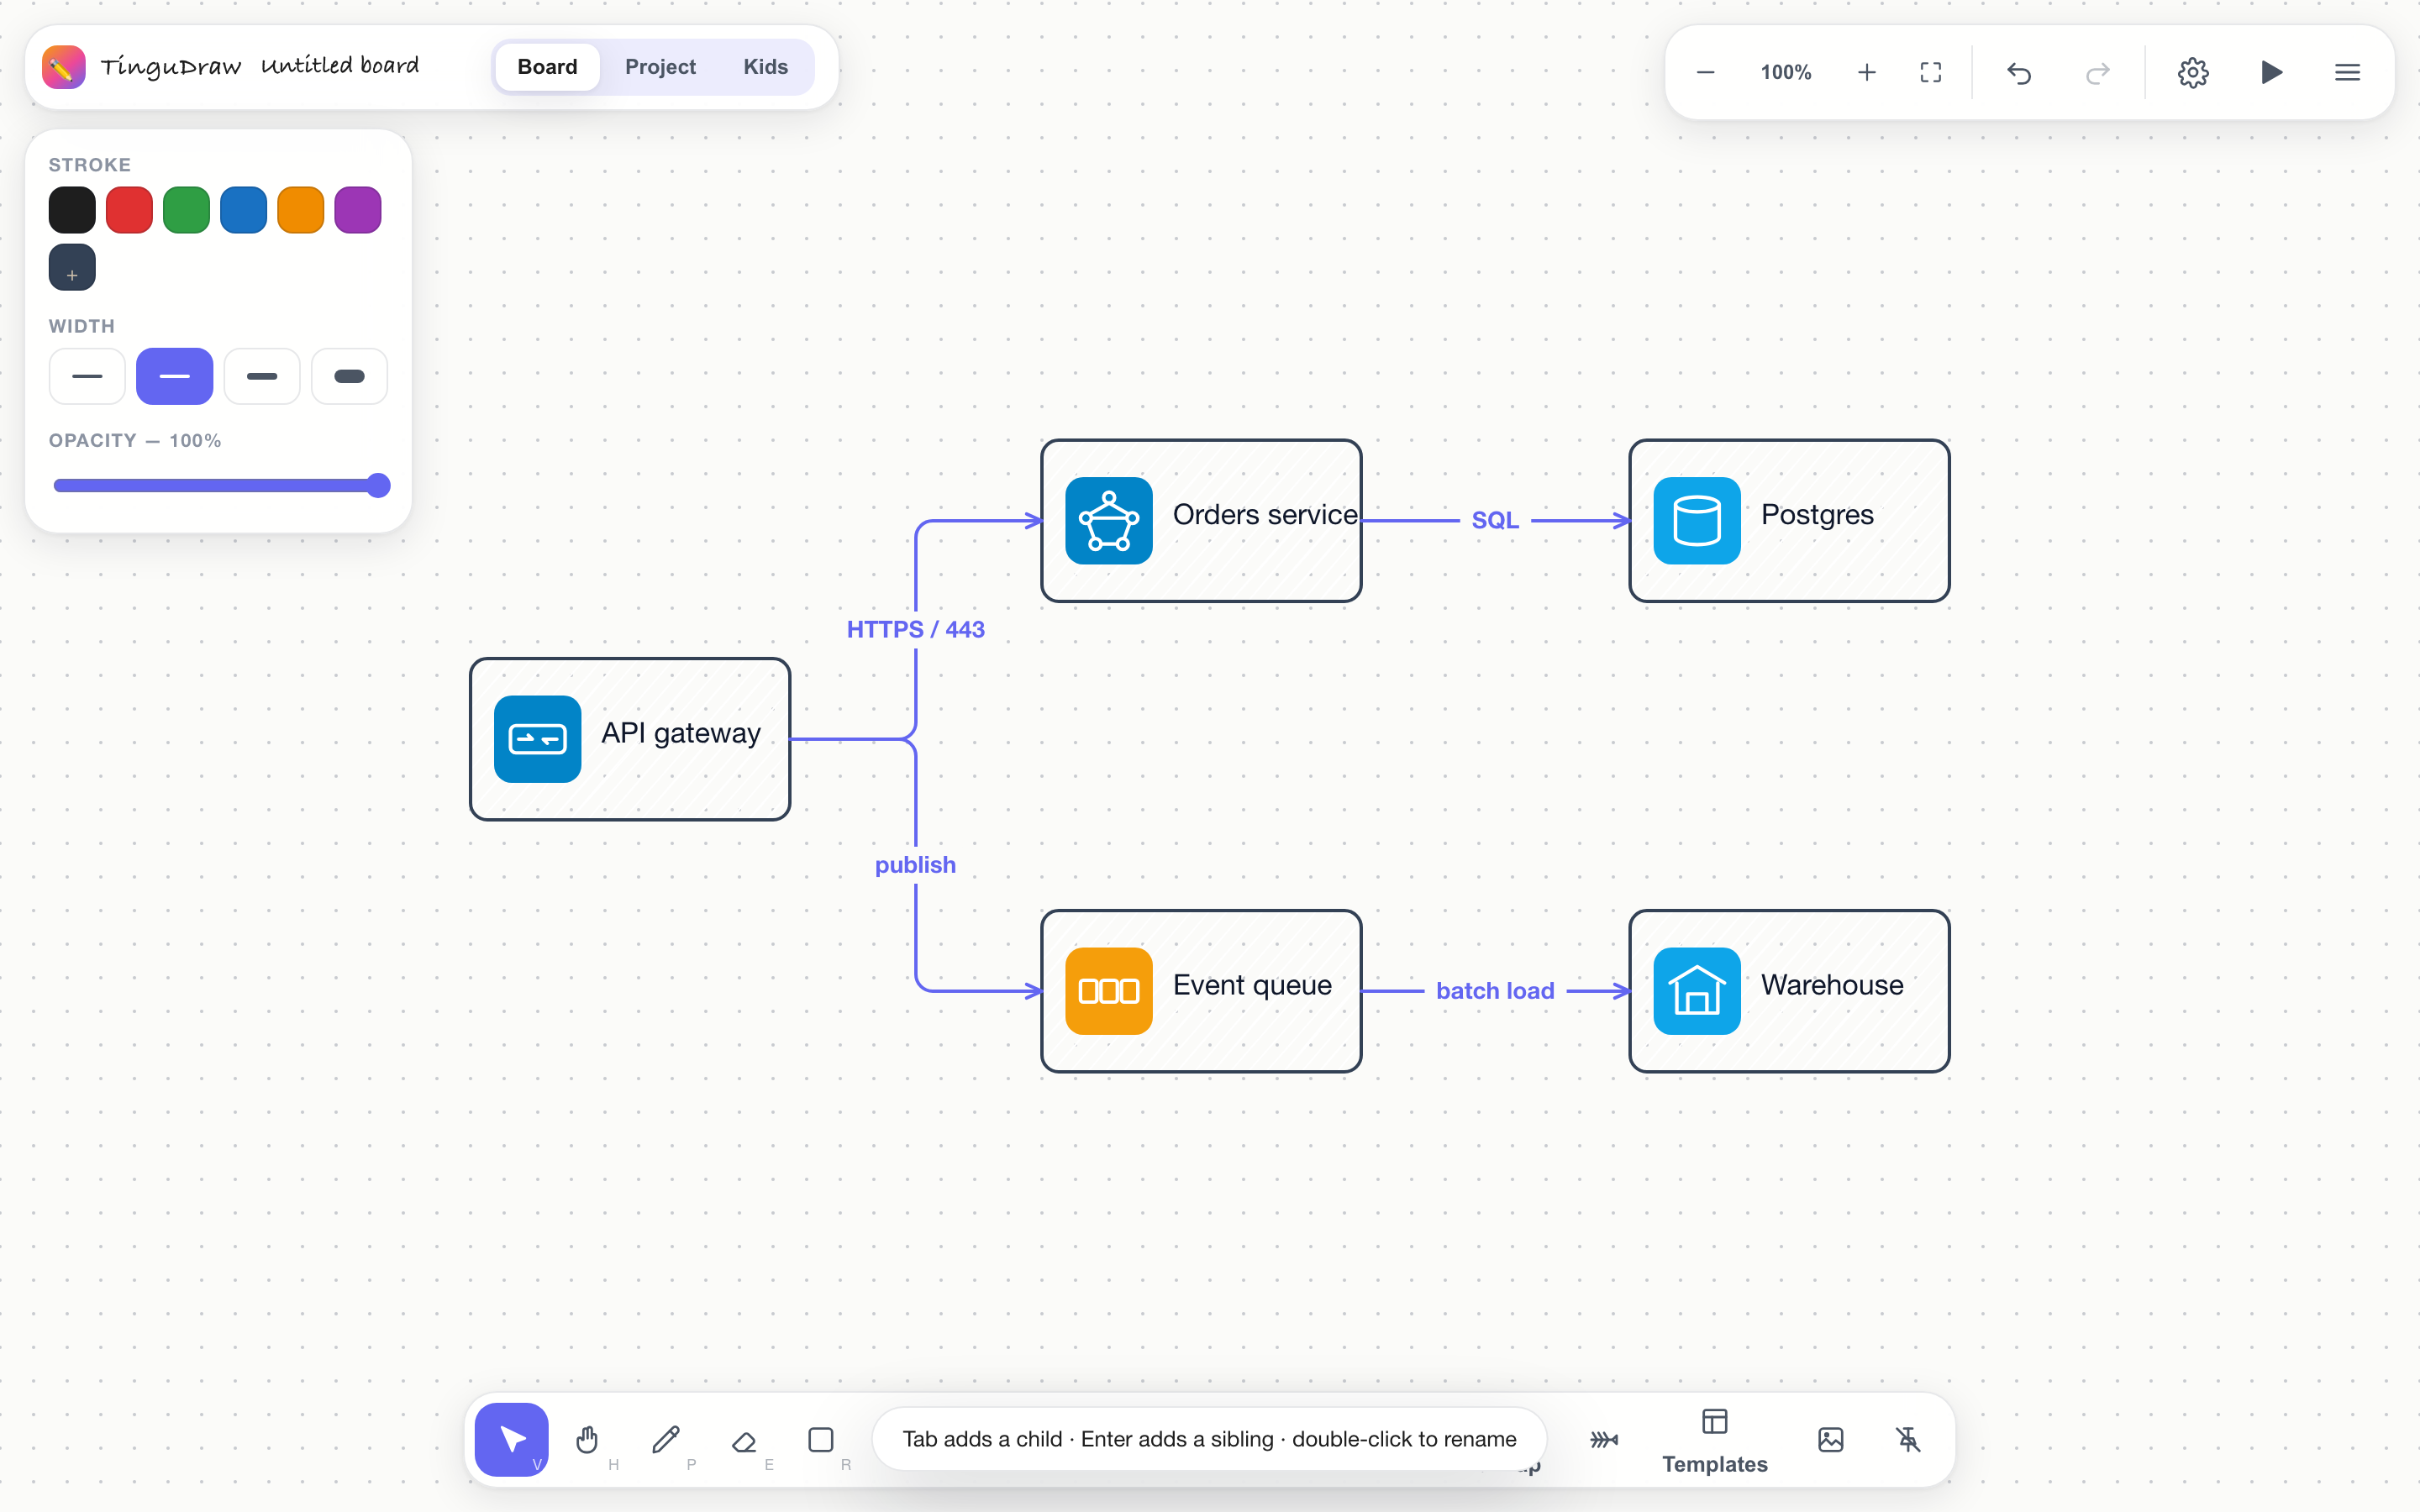Open the hamburger menu
2420x1512 pixels.
2347,72
